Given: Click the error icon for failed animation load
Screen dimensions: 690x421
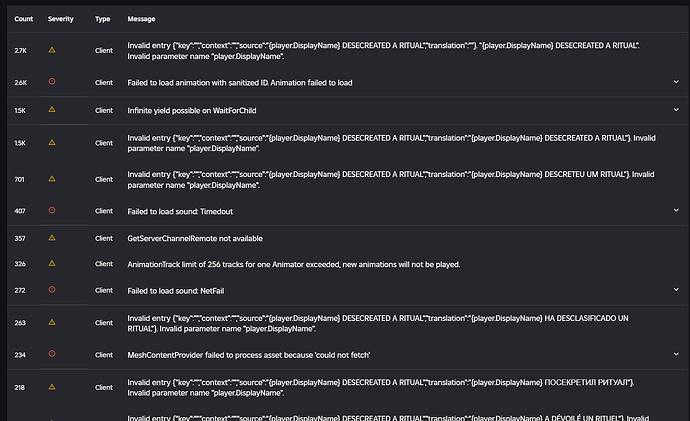Looking at the screenshot, I should pyautogui.click(x=52, y=82).
